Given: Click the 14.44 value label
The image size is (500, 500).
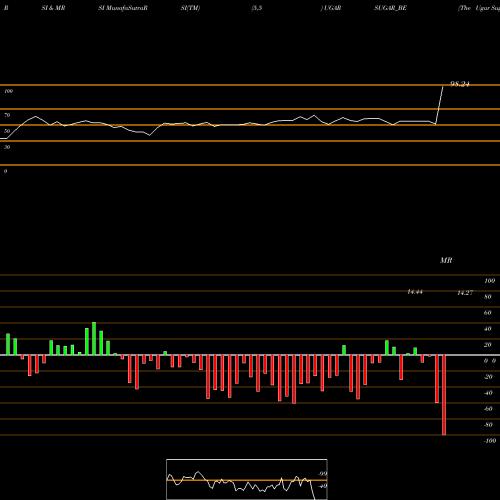Looking at the screenshot, I should point(415,292).
